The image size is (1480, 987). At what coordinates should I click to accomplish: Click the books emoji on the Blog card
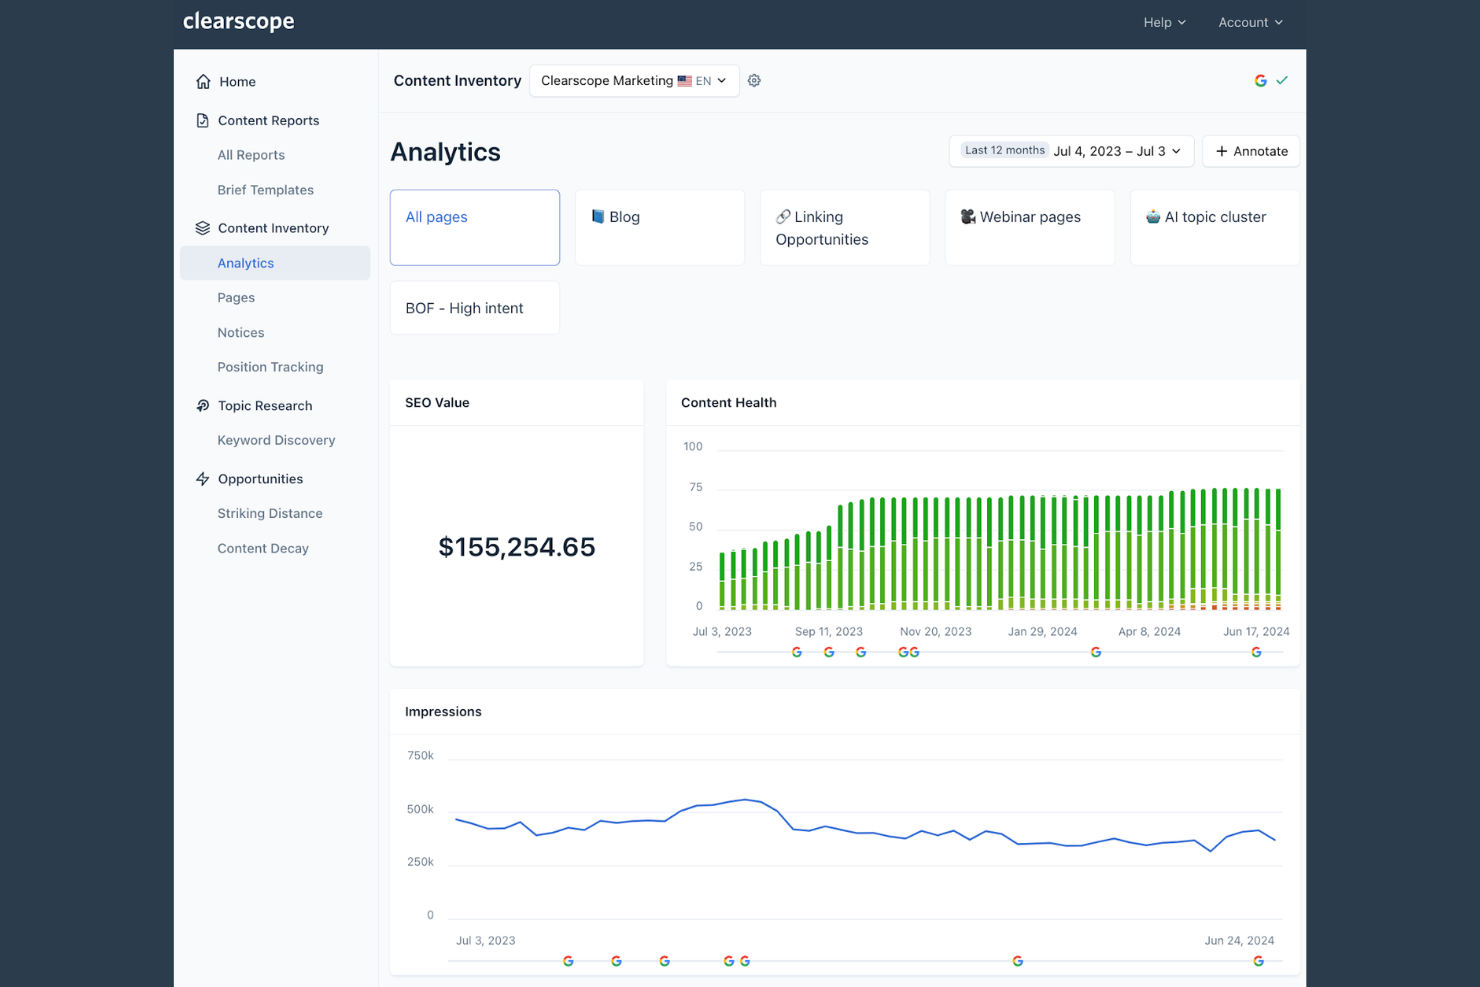(598, 216)
